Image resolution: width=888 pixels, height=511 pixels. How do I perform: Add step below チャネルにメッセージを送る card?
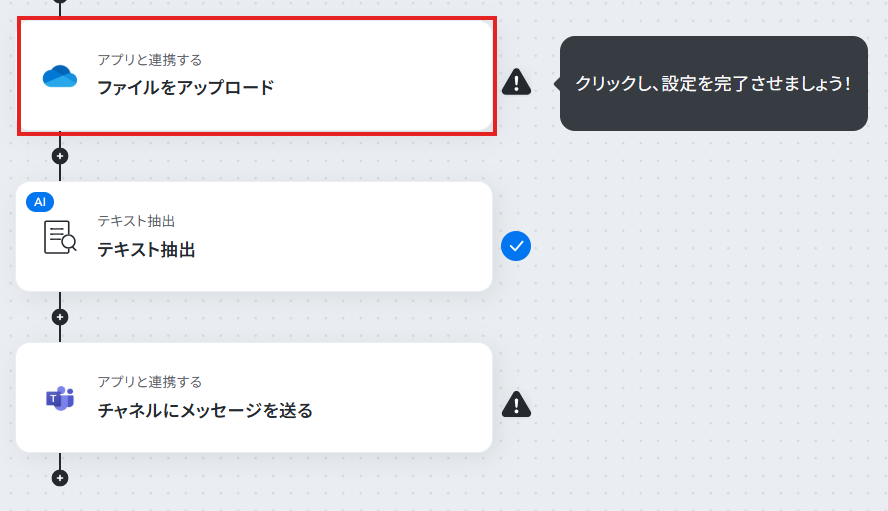(x=60, y=478)
